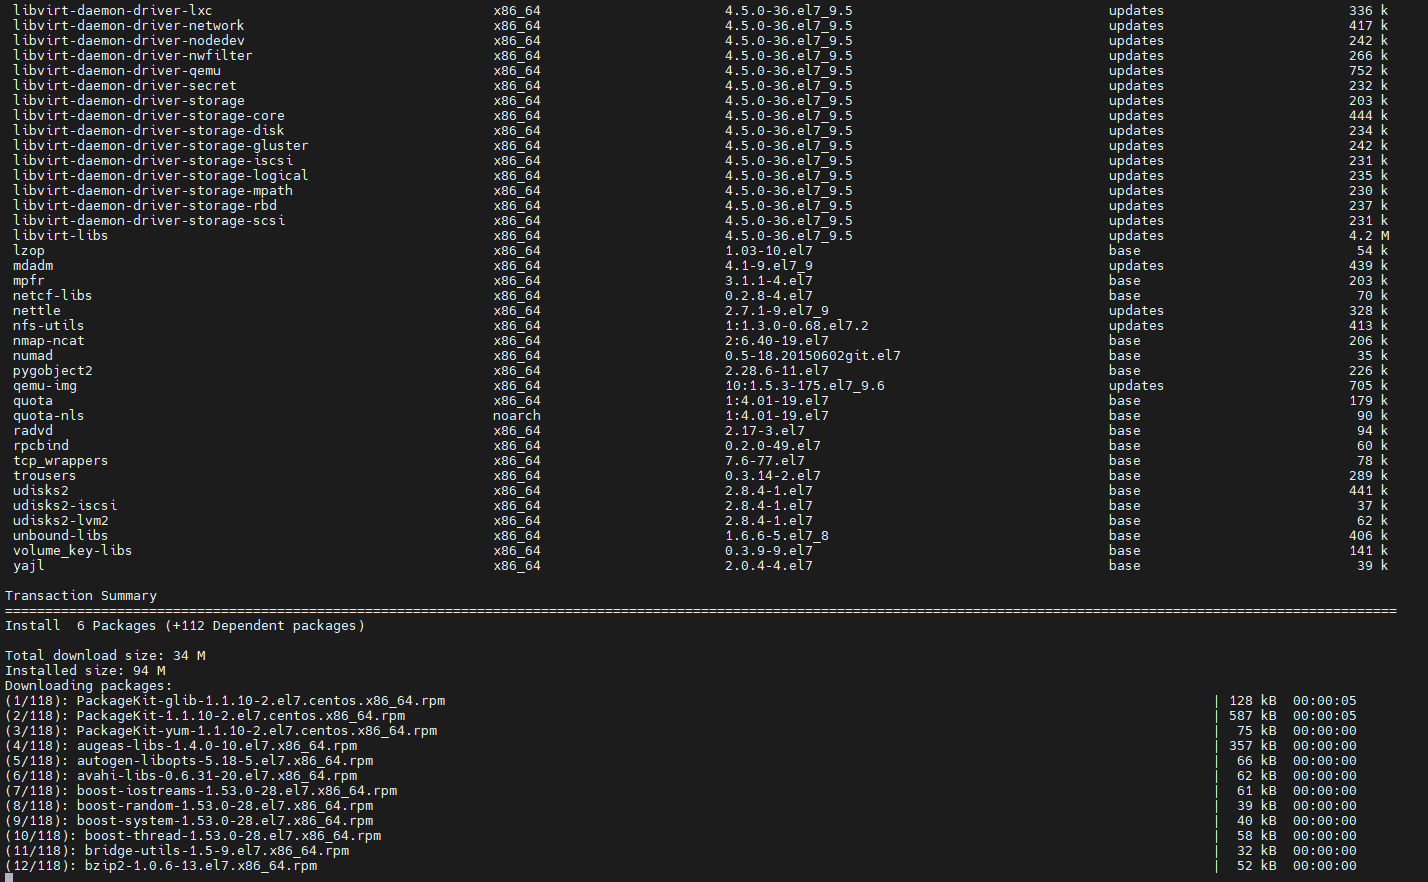The image size is (1428, 882).
Task: Select the udisks2-lvm2 package name
Action: pos(60,521)
